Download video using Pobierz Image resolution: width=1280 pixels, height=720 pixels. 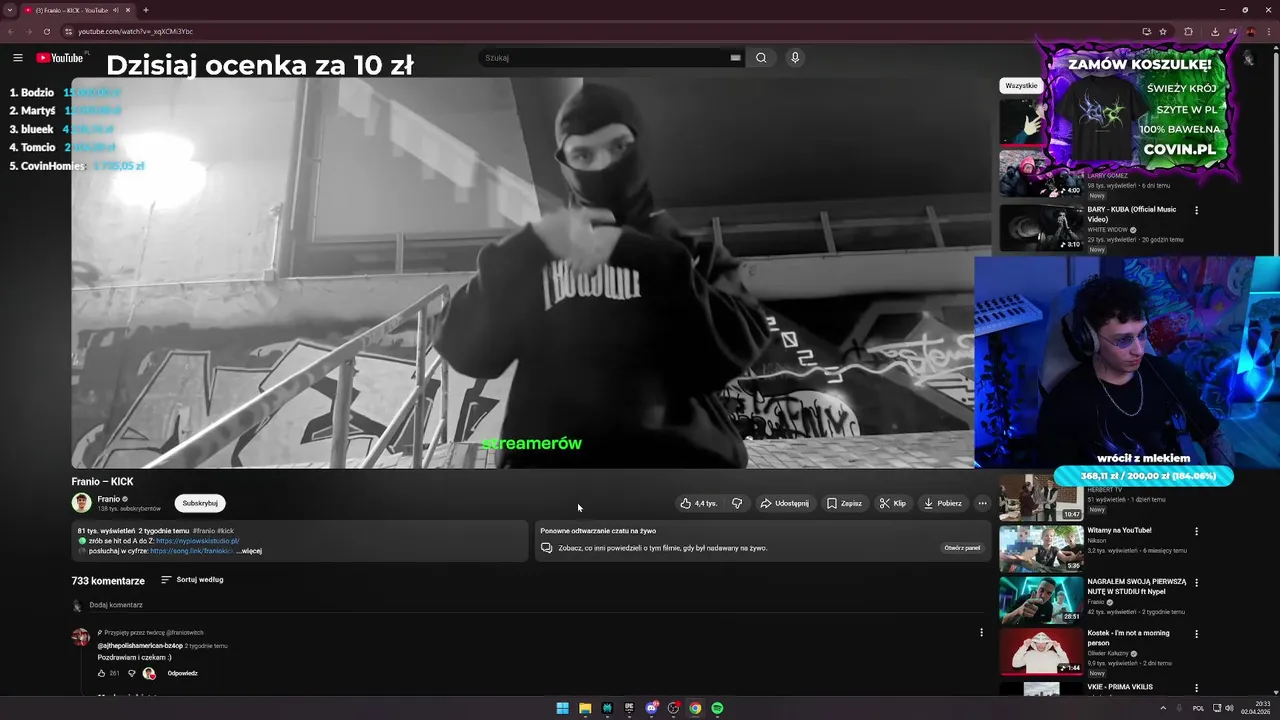pos(942,503)
